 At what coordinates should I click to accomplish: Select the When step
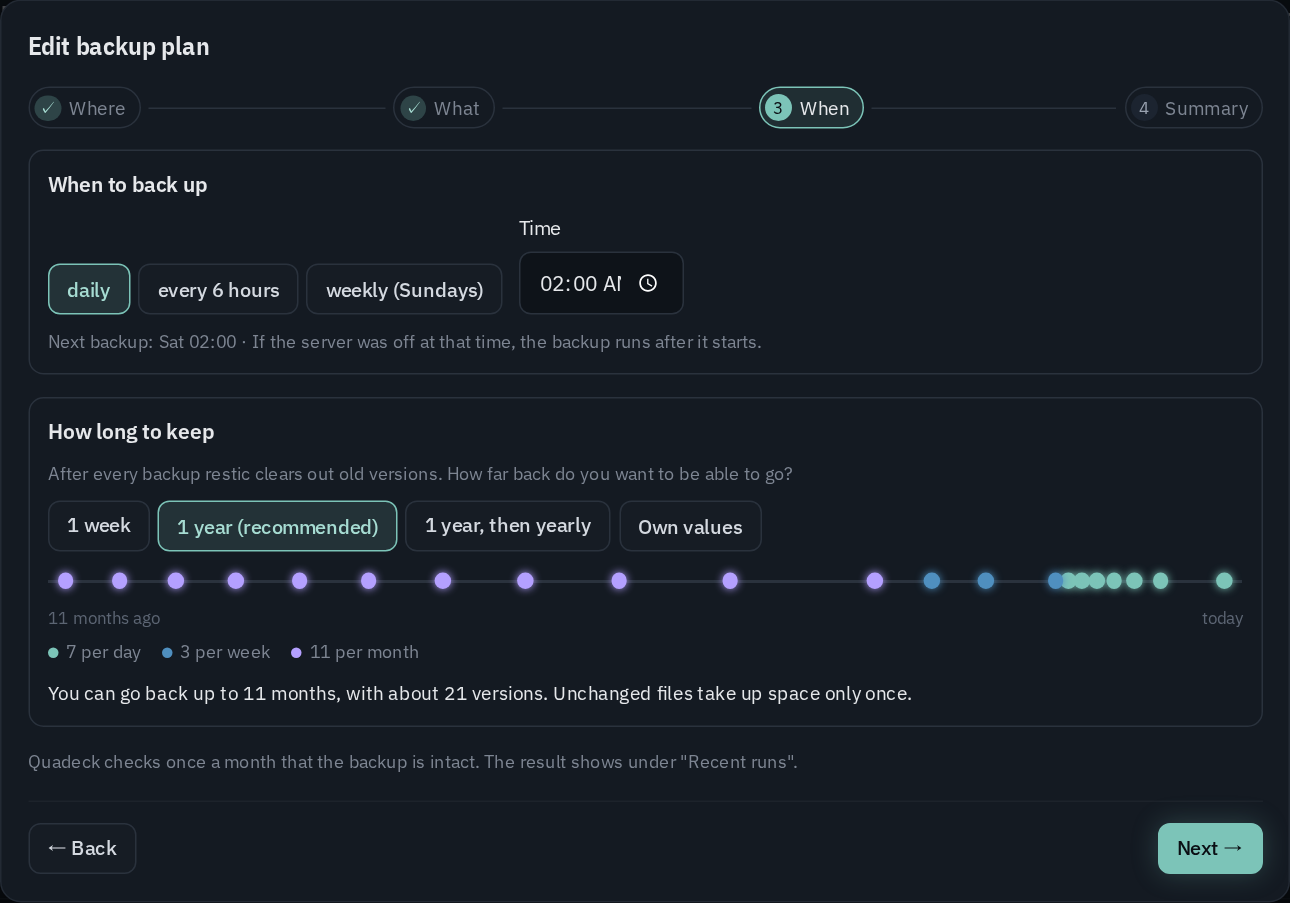coord(811,108)
